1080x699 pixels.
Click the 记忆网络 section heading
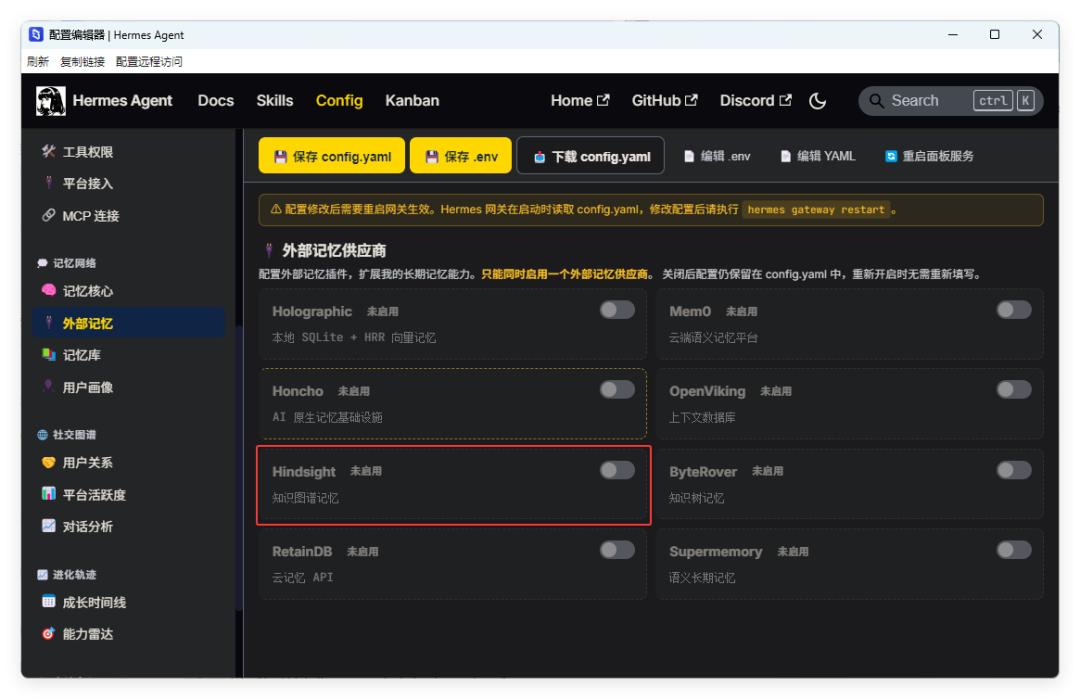click(67, 263)
